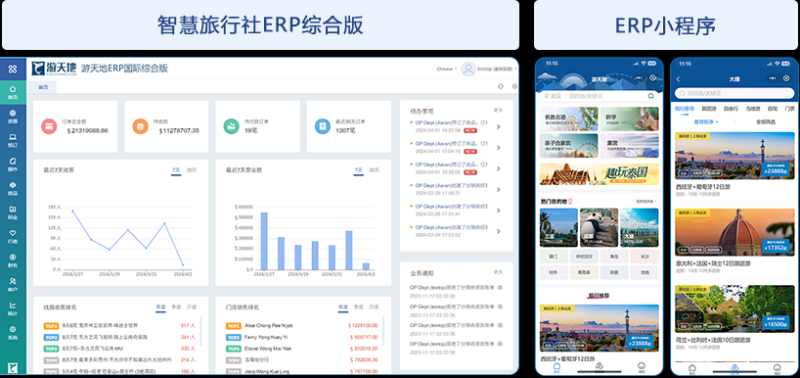
Task: Click the search magnifier in the 武汉 search bar
Action: (651, 96)
